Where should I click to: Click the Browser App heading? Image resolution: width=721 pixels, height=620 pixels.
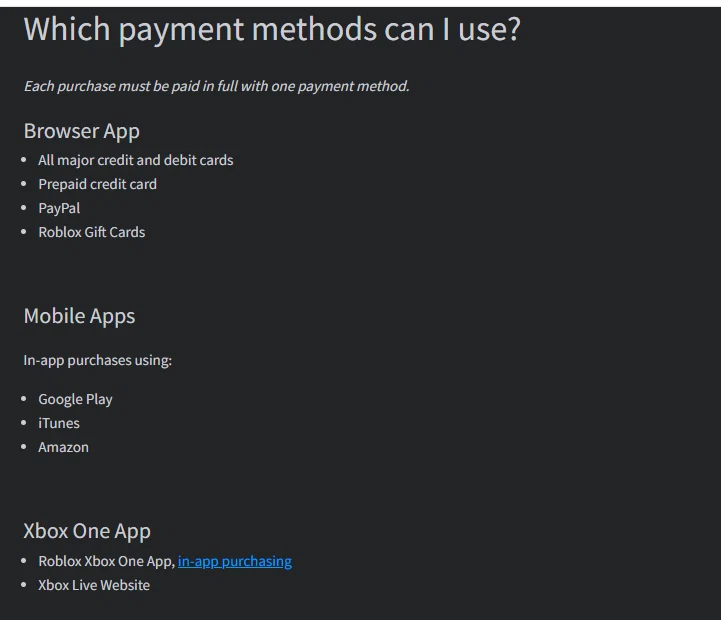[x=81, y=132]
